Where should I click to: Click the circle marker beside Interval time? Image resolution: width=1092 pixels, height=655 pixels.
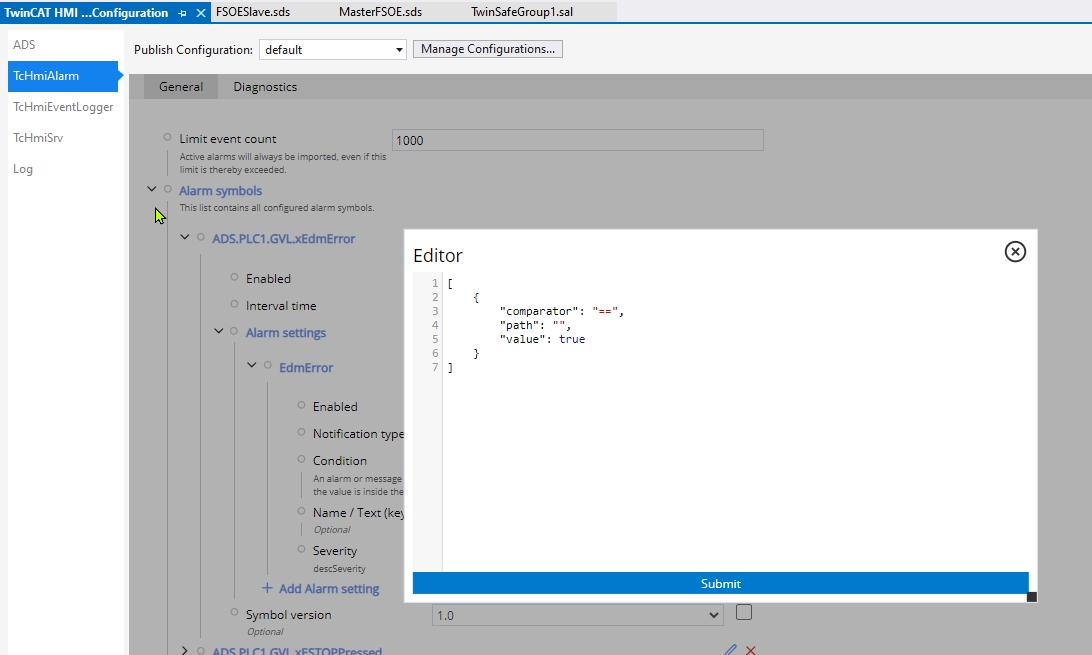[235, 303]
